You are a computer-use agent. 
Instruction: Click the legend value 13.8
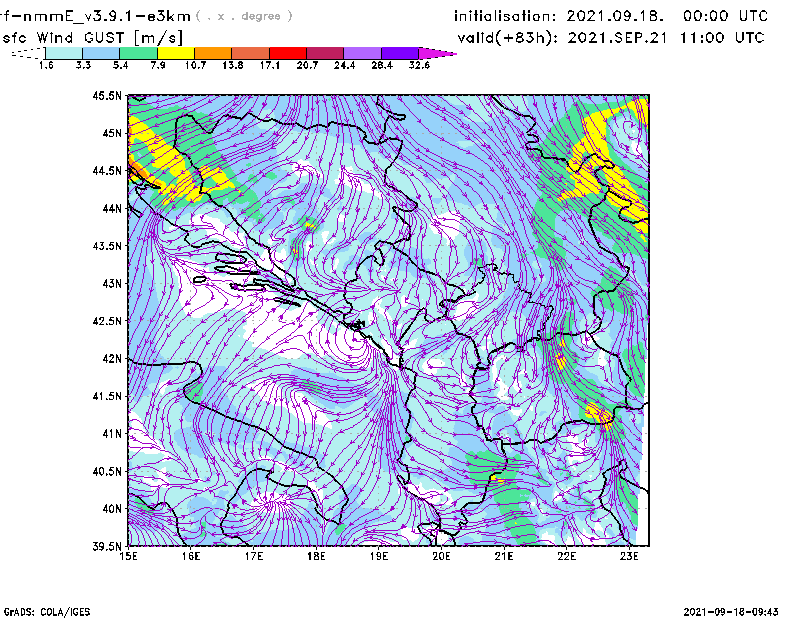(233, 65)
